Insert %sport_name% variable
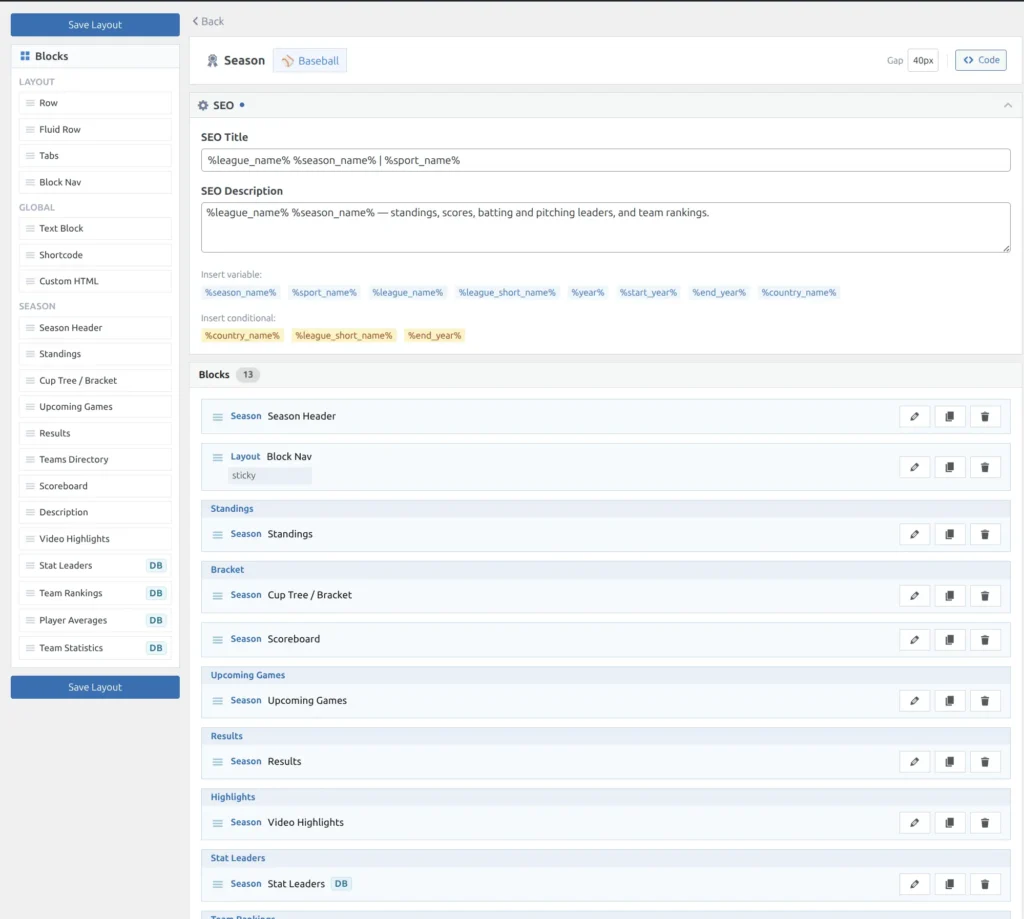 [324, 293]
